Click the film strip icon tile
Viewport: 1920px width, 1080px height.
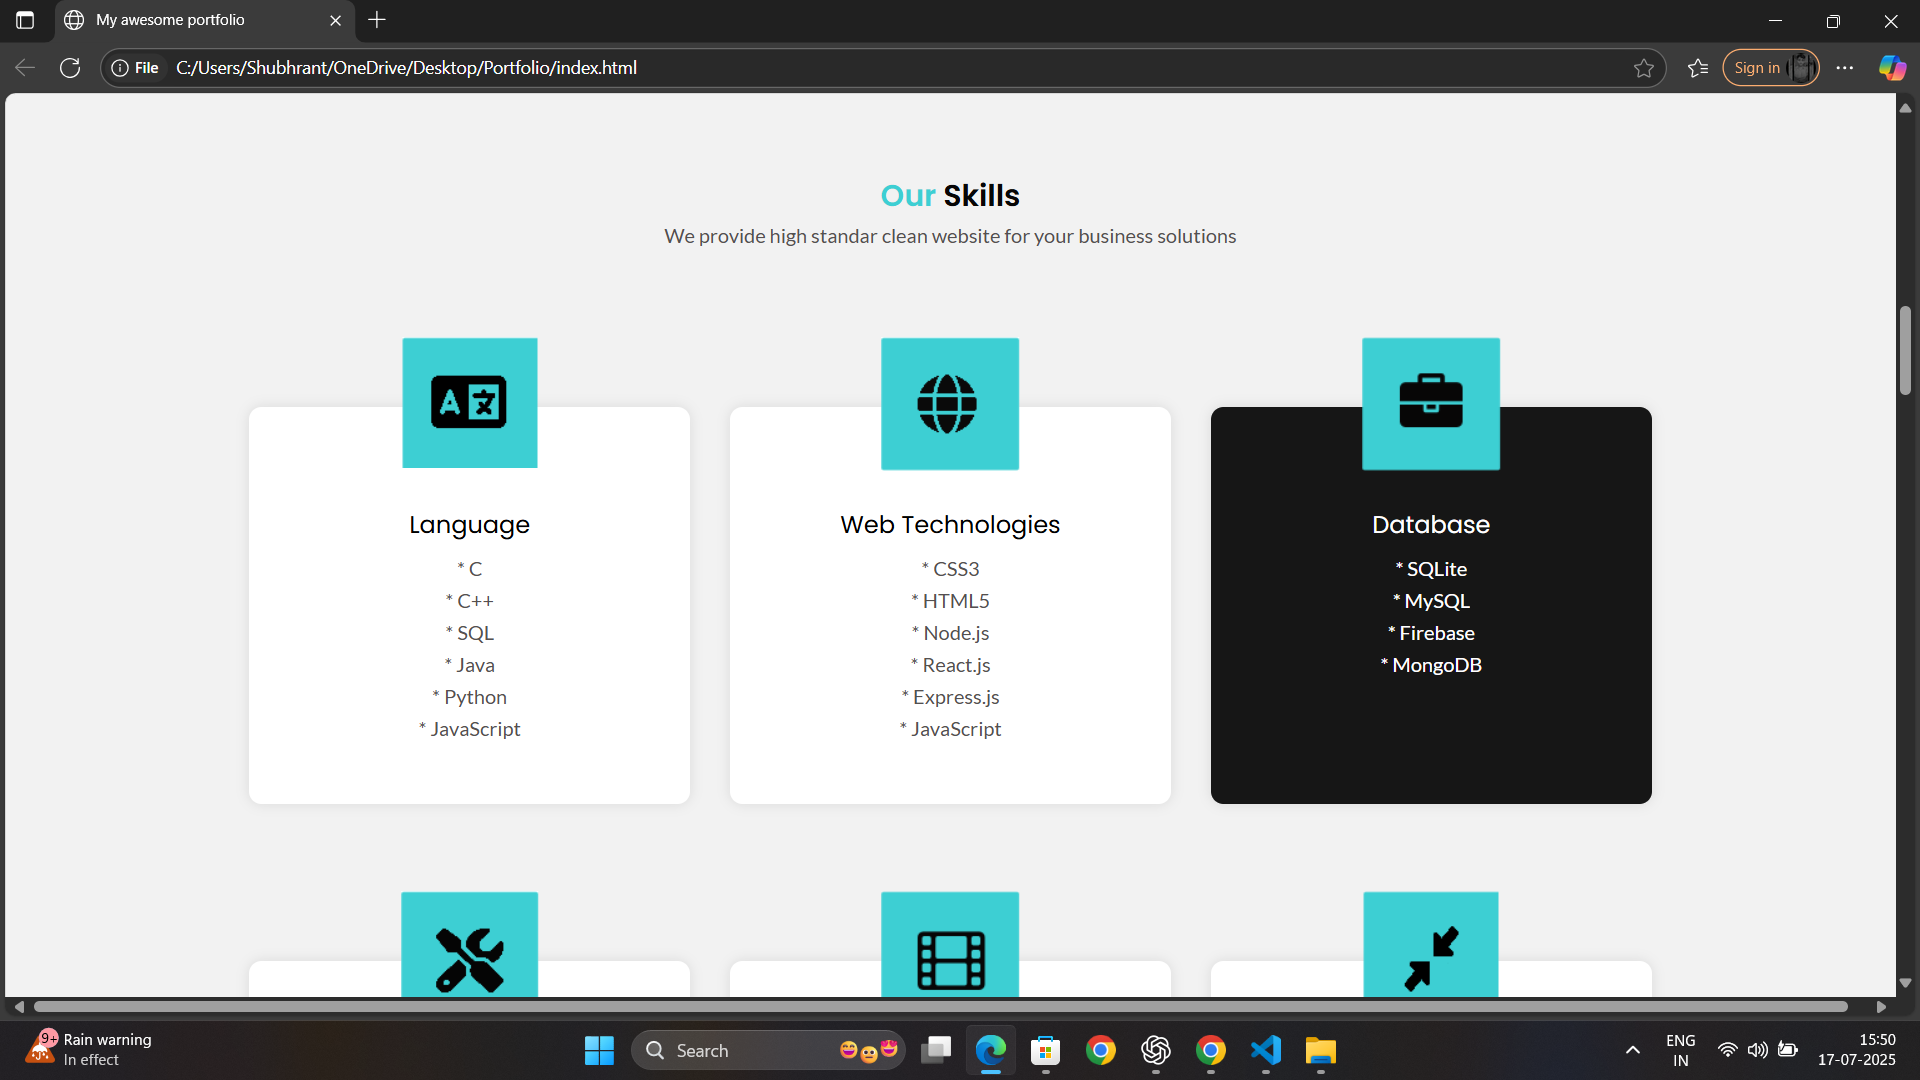click(949, 958)
